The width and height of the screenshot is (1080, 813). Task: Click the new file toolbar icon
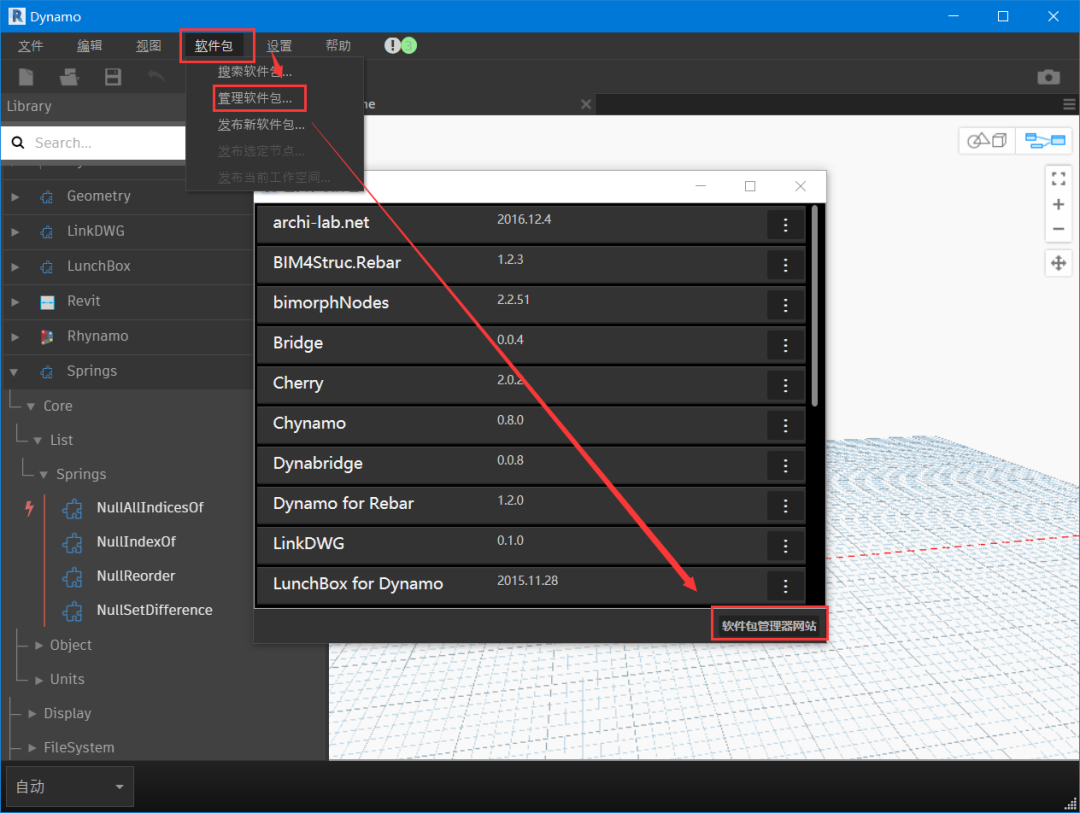click(27, 77)
